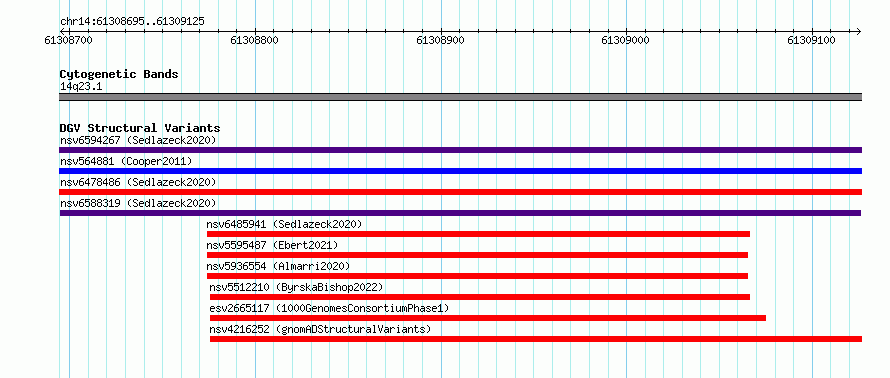
Task: Click ruler position 61309100
Action: pos(812,40)
